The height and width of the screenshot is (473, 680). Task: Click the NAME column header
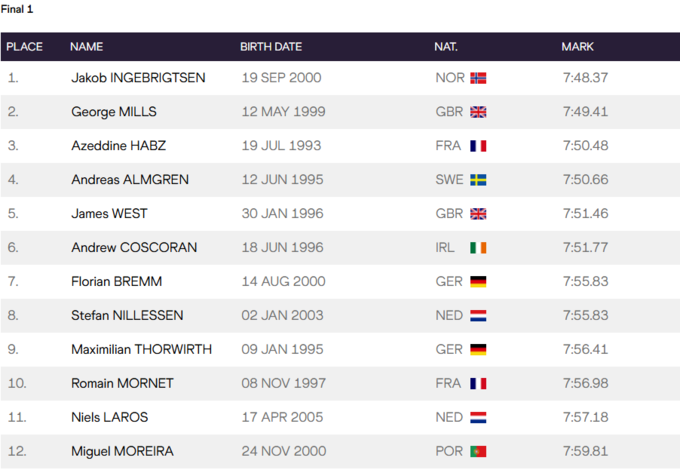click(87, 47)
